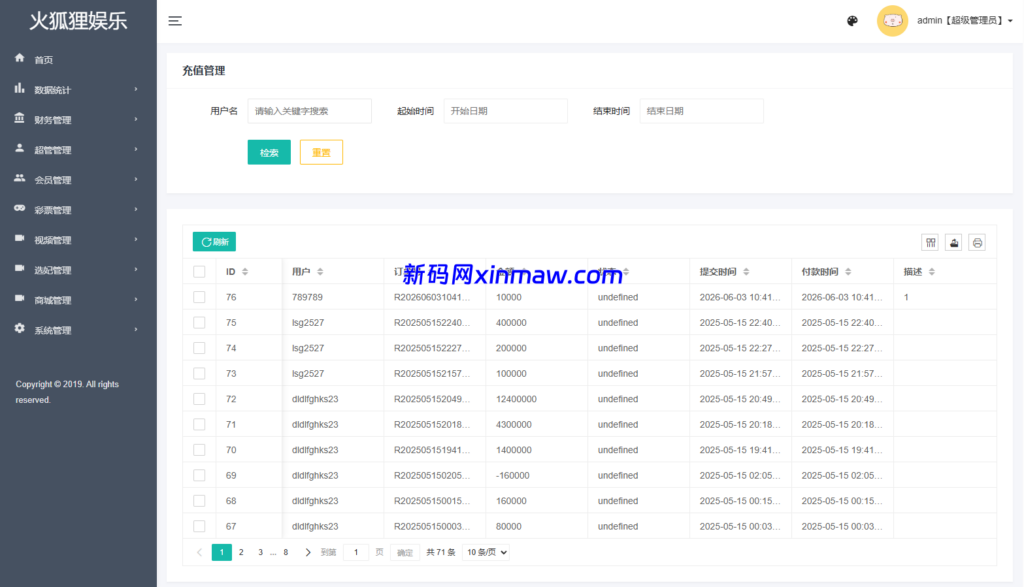Viewport: 1024px width, 587px height.
Task: Go to pagination page 2
Action: [x=241, y=552]
